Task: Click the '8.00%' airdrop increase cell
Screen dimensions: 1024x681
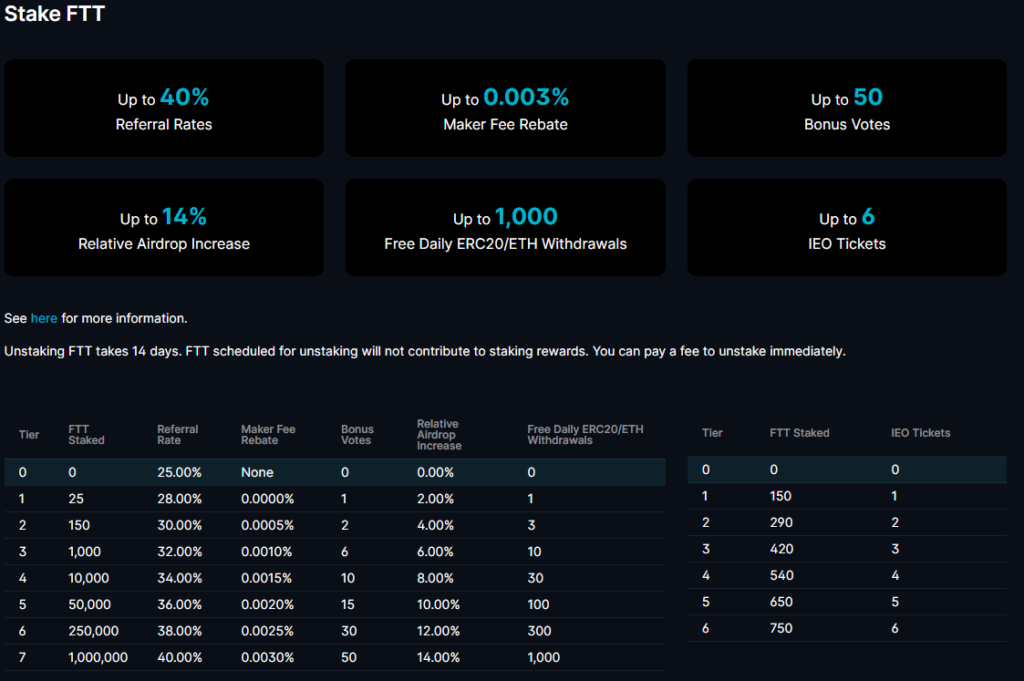Action: (x=435, y=578)
